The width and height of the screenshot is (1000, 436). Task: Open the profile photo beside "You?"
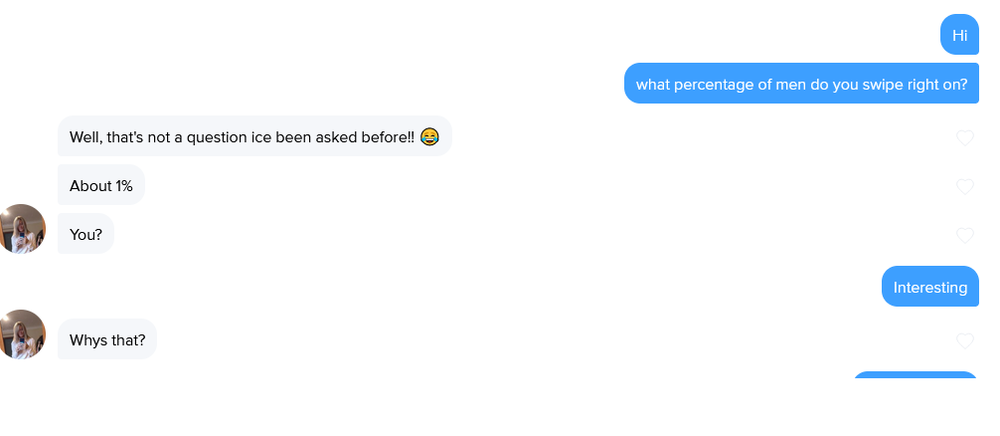click(22, 229)
